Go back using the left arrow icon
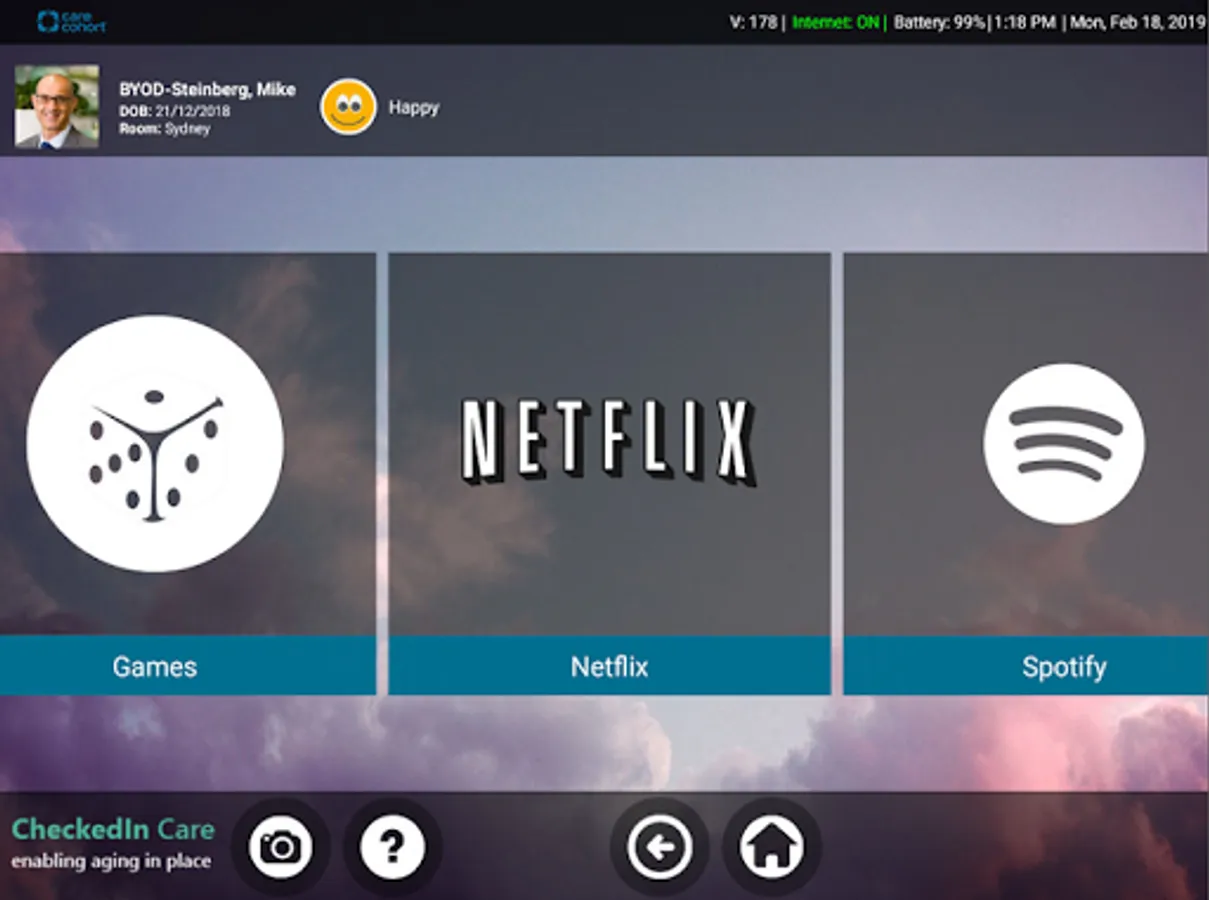Viewport: 1209px width, 900px height. tap(659, 847)
